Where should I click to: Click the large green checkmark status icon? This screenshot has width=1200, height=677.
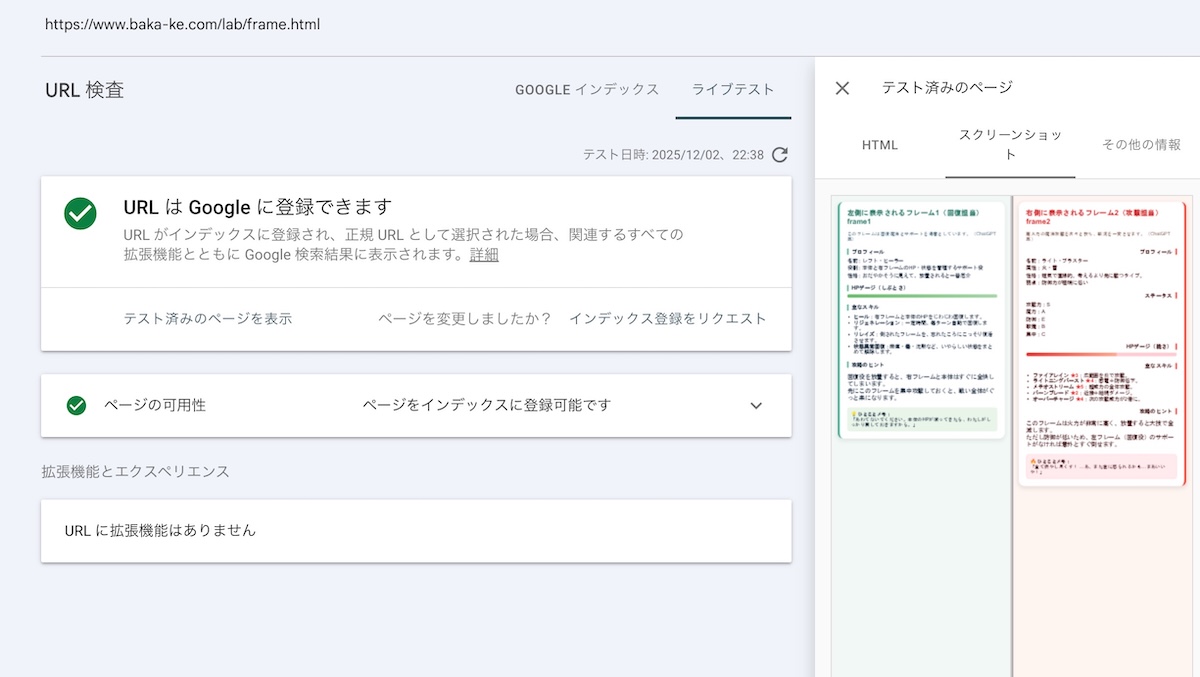80,213
